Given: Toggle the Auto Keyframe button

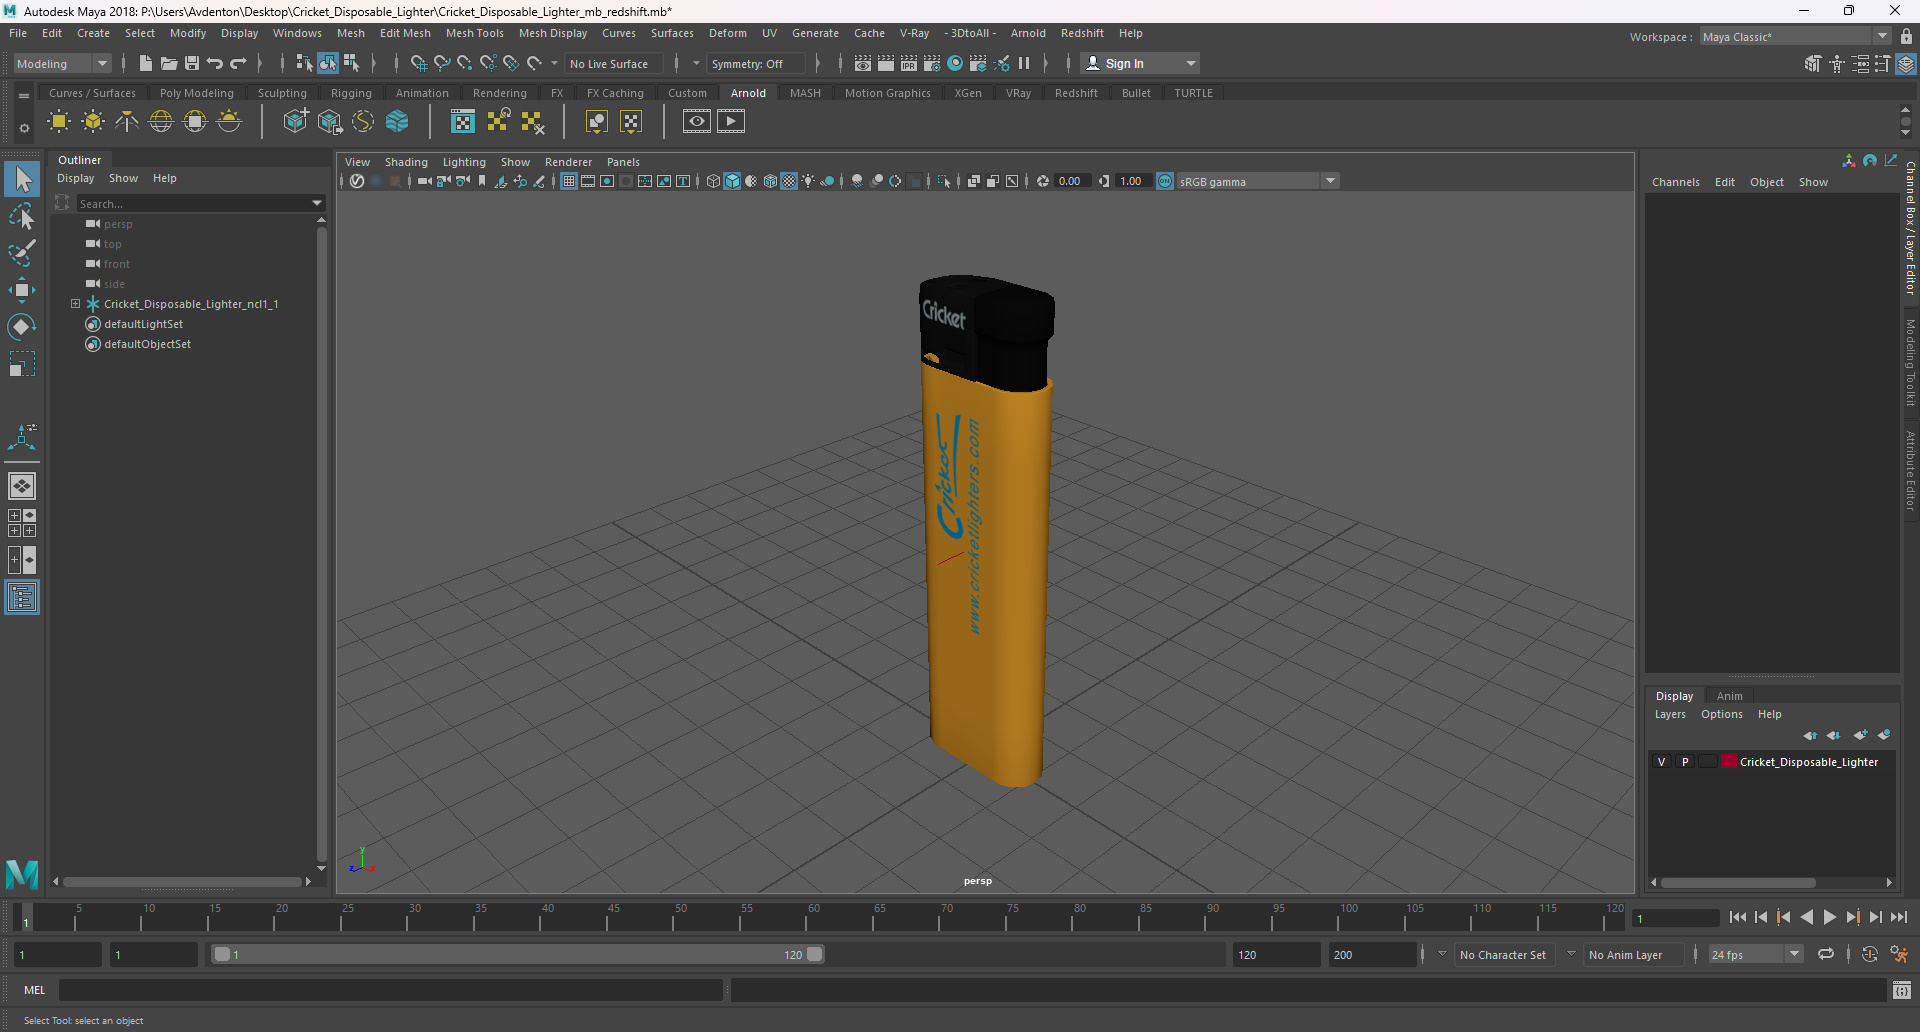Looking at the screenshot, I should point(1870,955).
